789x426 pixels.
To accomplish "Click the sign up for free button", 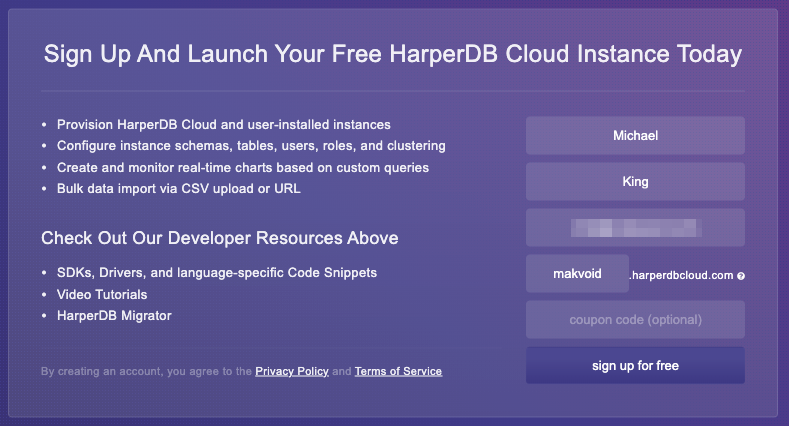I will (635, 366).
